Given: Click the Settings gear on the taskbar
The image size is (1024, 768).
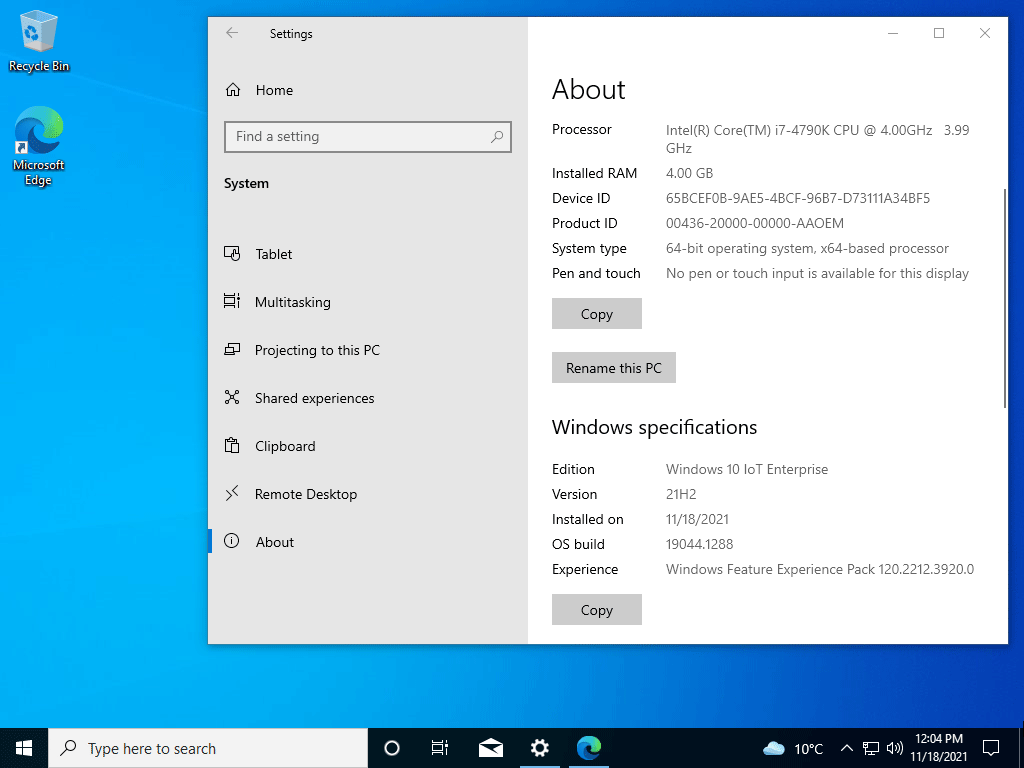Looking at the screenshot, I should tap(539, 748).
